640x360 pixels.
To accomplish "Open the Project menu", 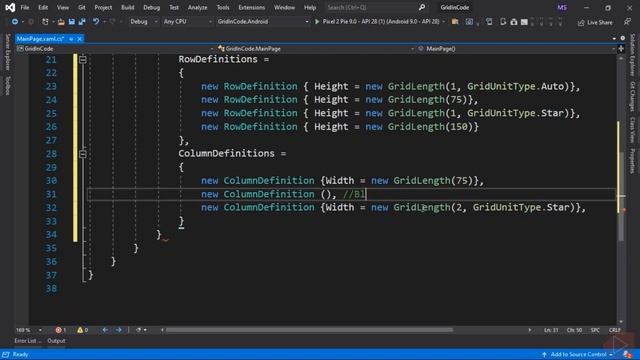I will point(103,7).
